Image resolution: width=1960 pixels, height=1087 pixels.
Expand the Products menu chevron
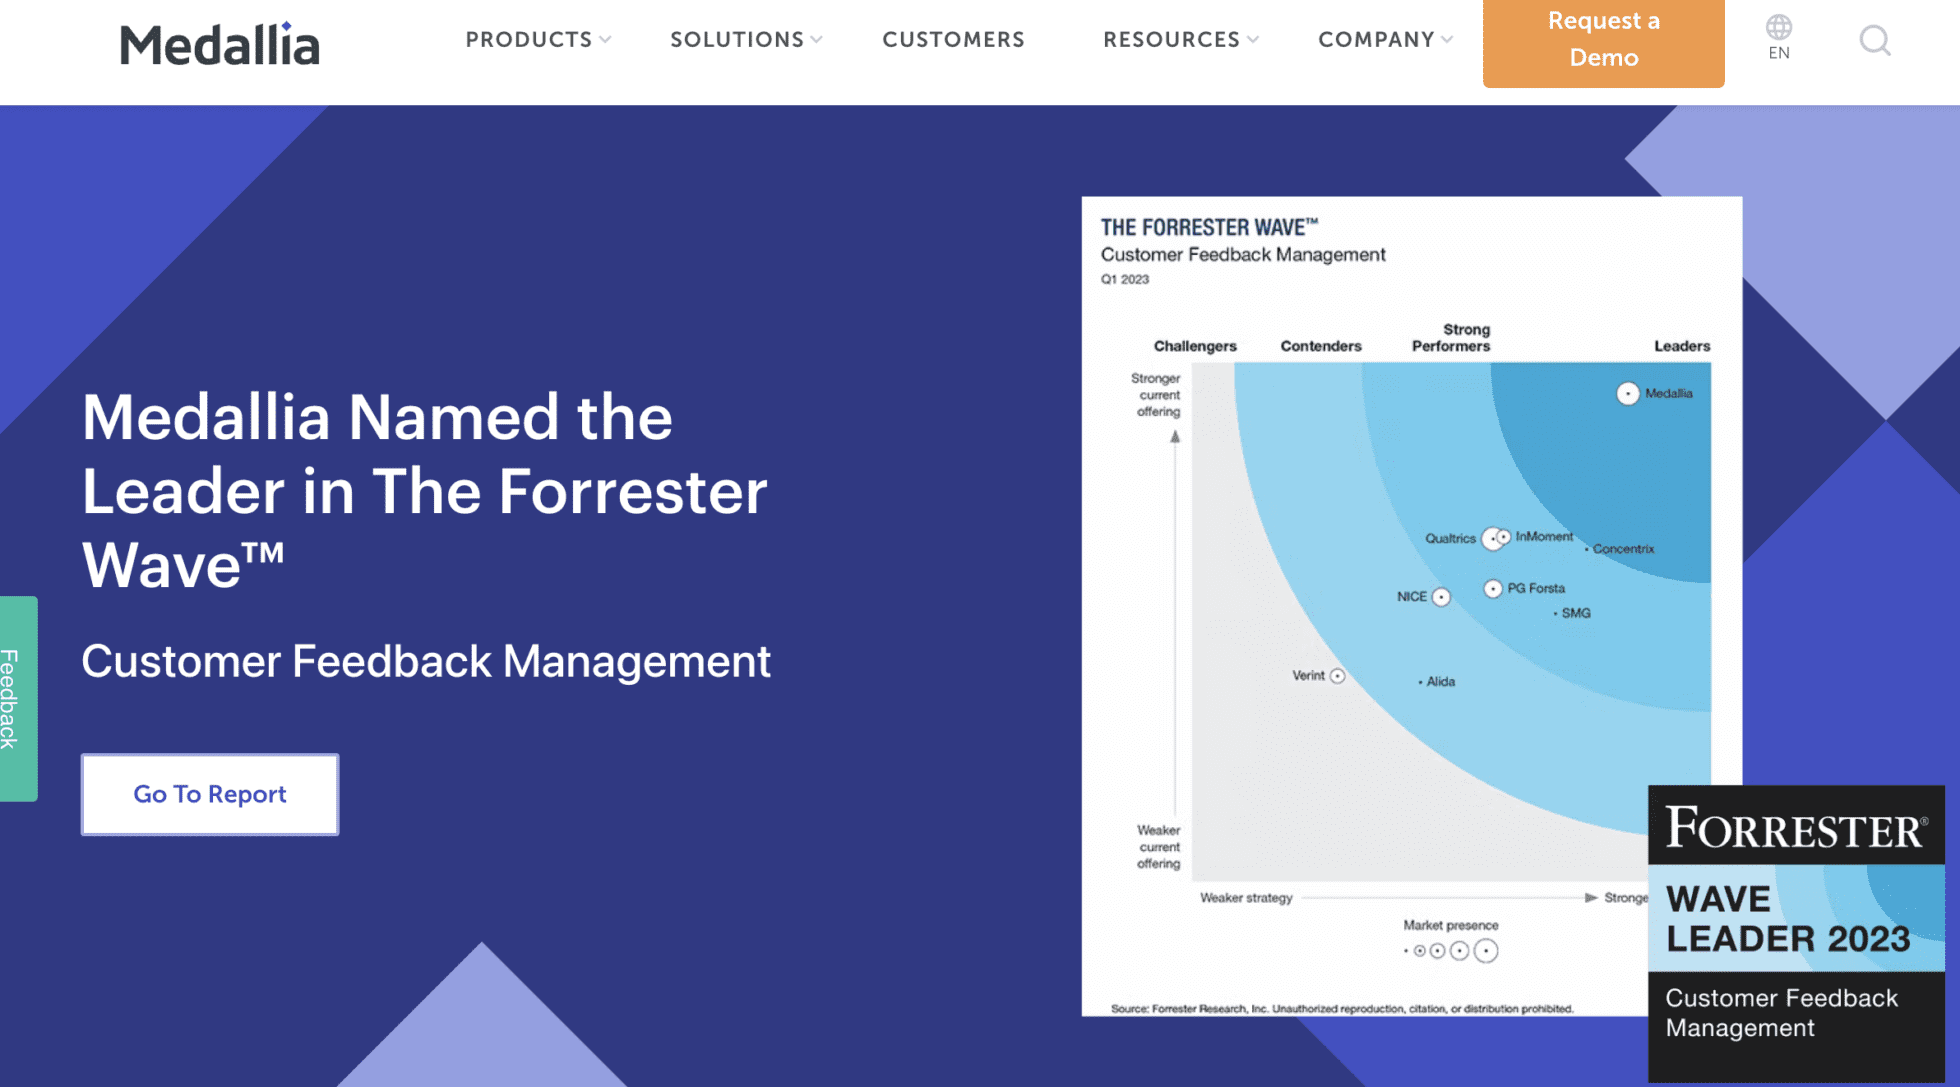pos(605,40)
